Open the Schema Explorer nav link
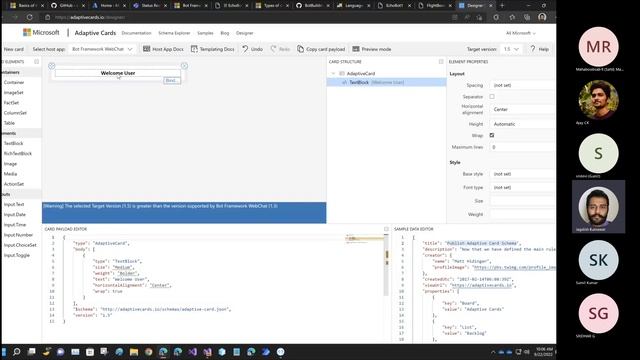 (x=174, y=33)
